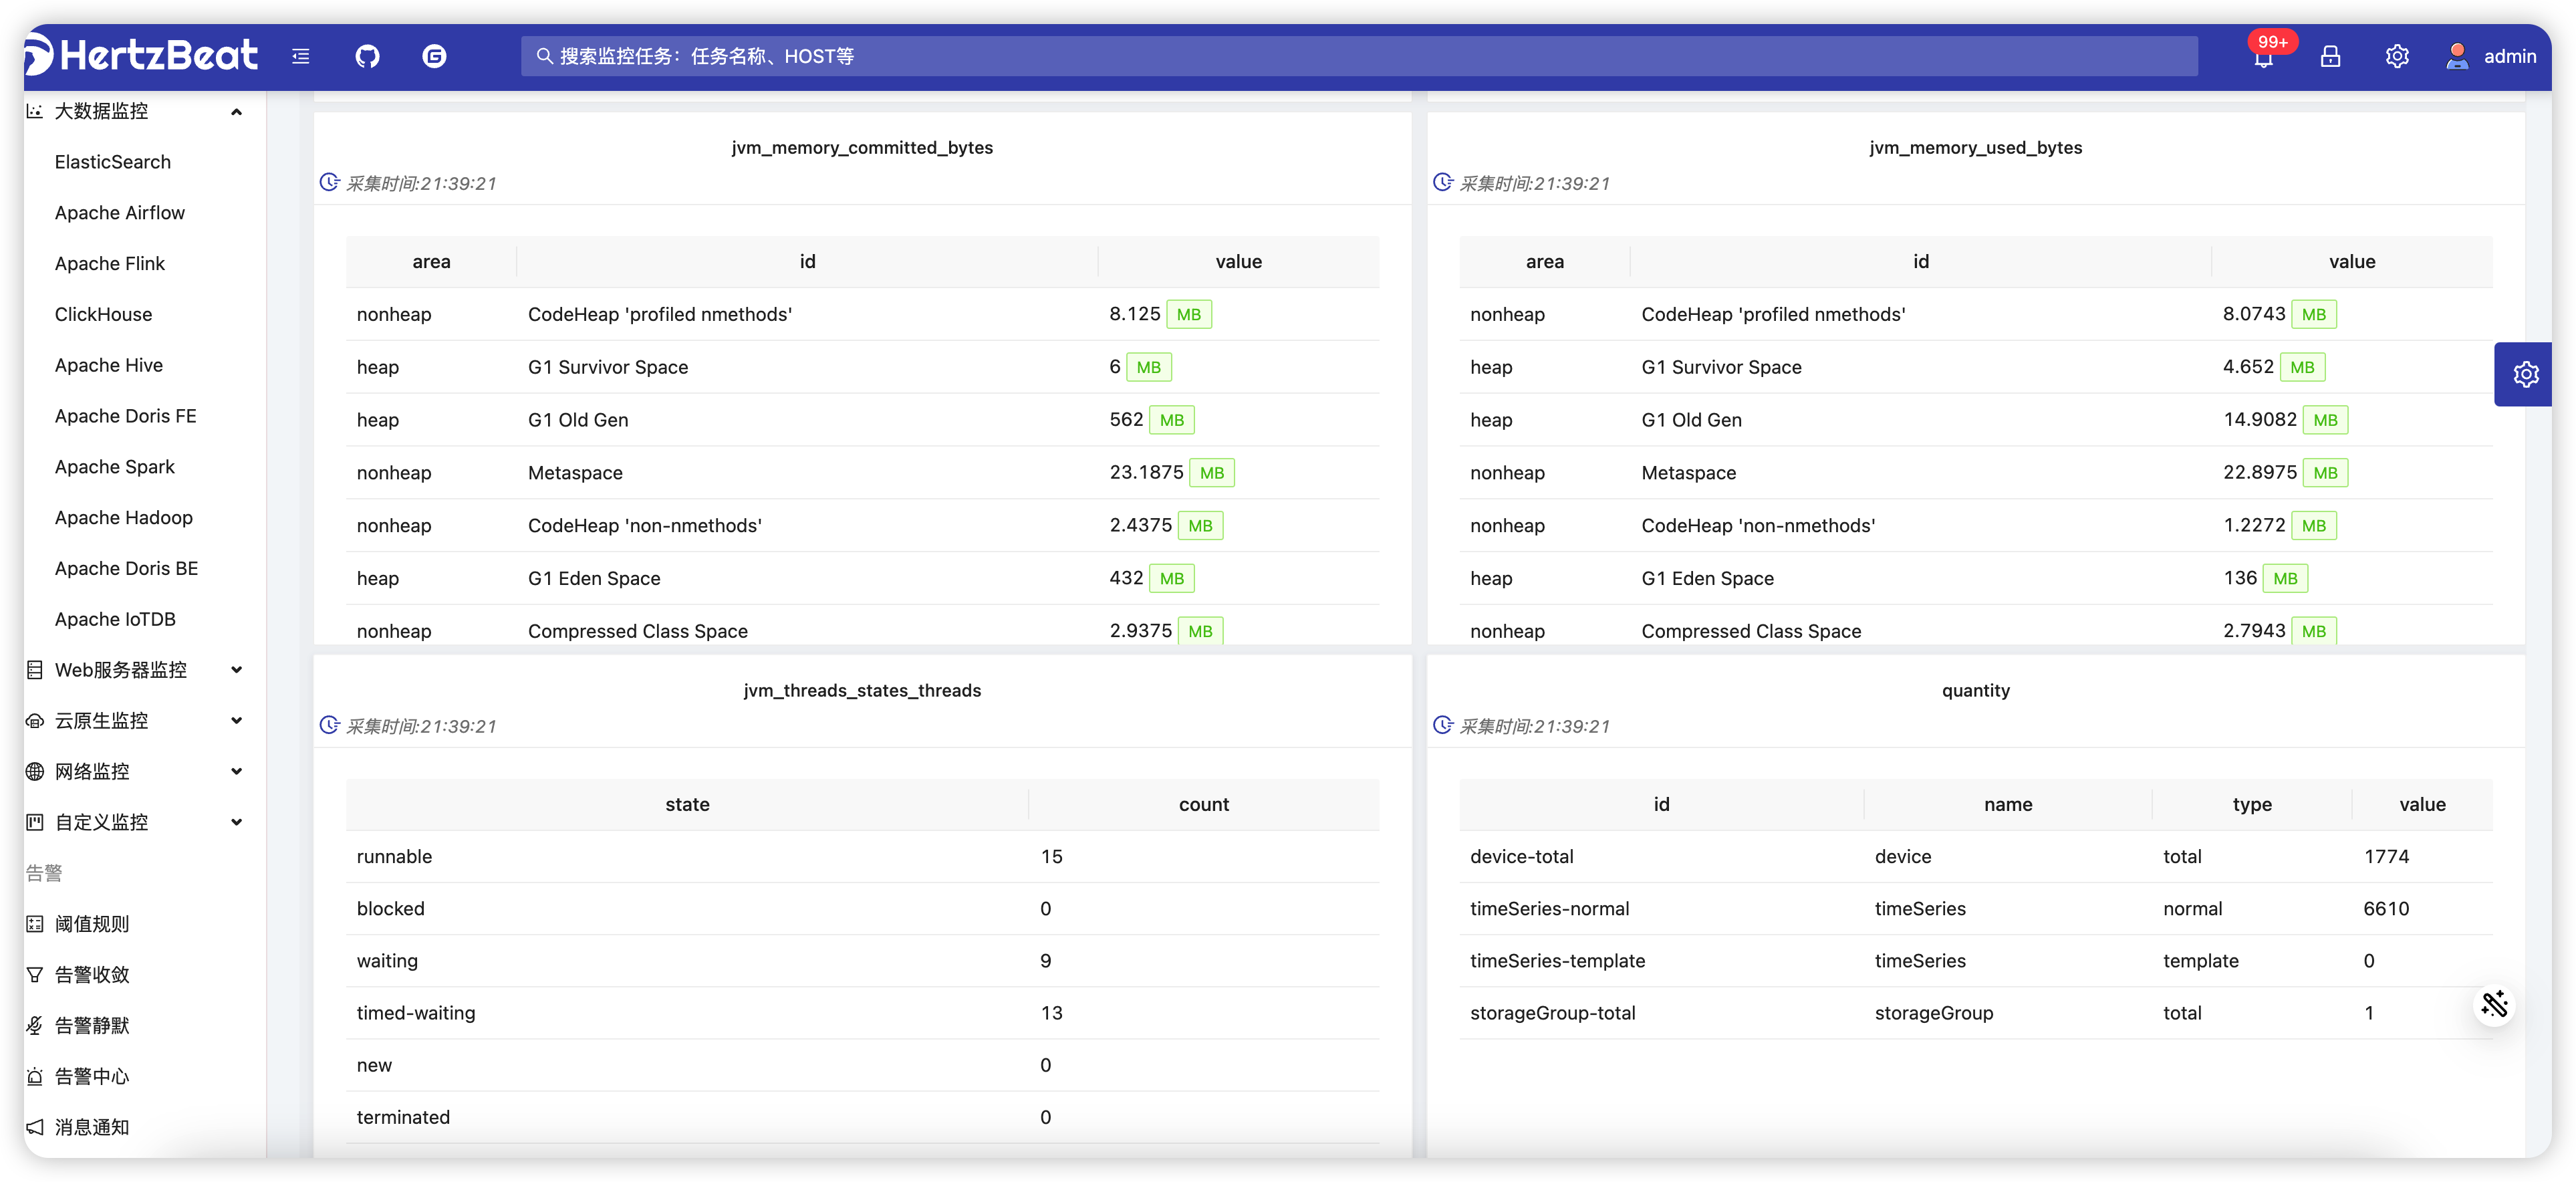The width and height of the screenshot is (2576, 1182).
Task: Open 告警中心 alert center page
Action: tap(92, 1076)
